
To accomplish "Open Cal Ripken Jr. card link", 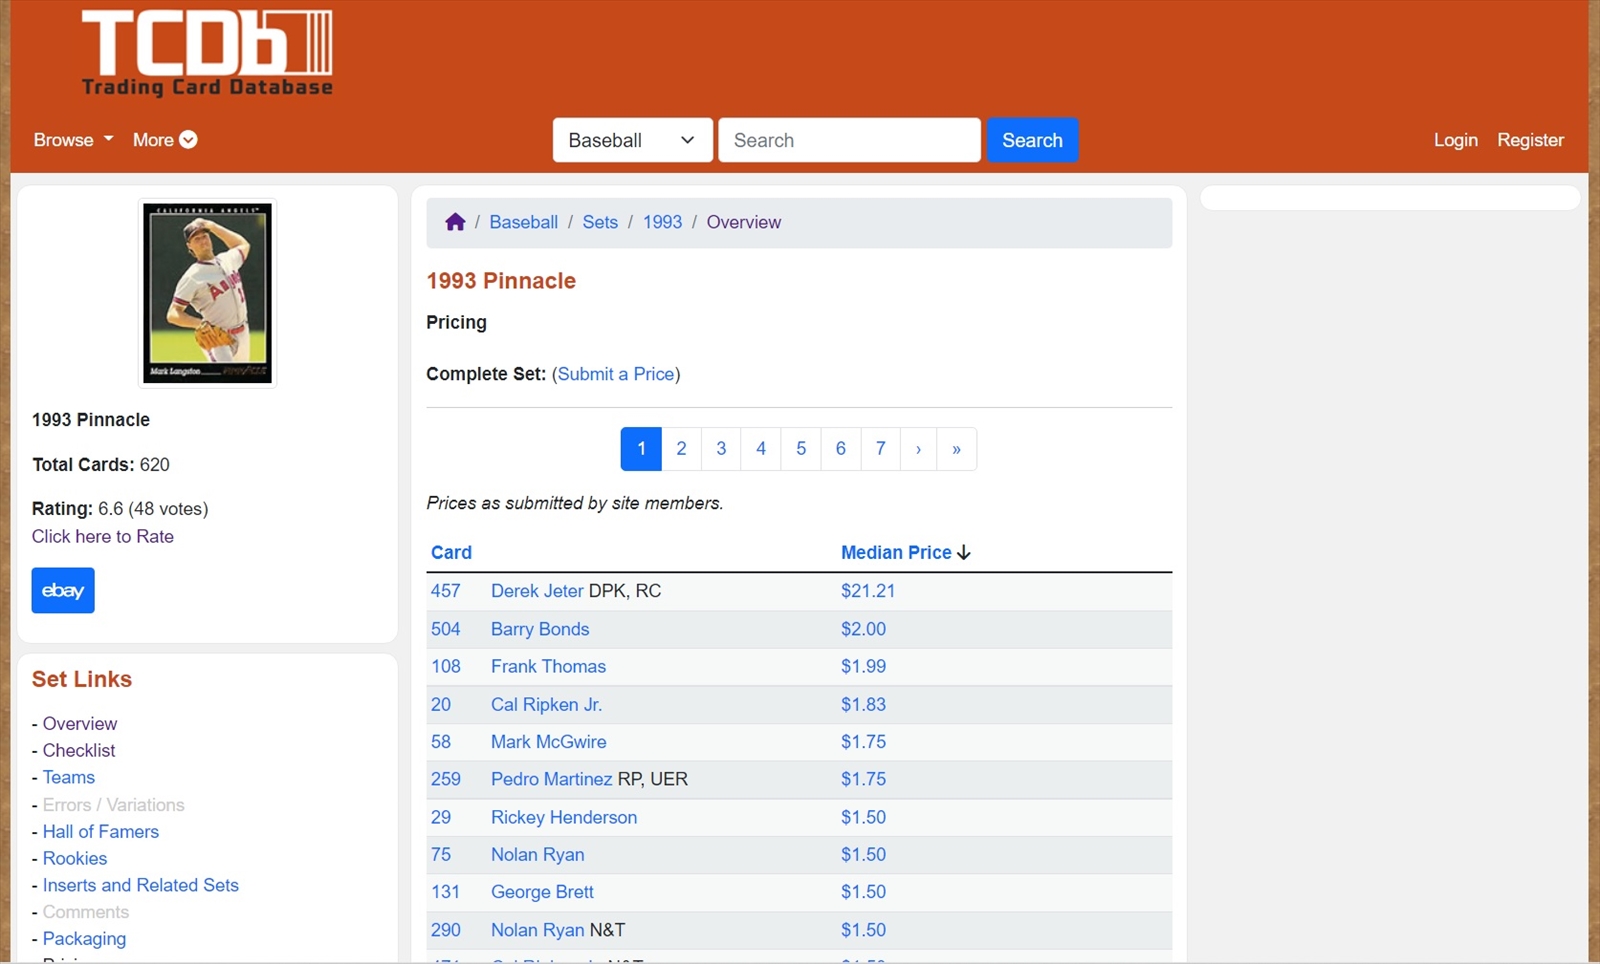I will 546,704.
